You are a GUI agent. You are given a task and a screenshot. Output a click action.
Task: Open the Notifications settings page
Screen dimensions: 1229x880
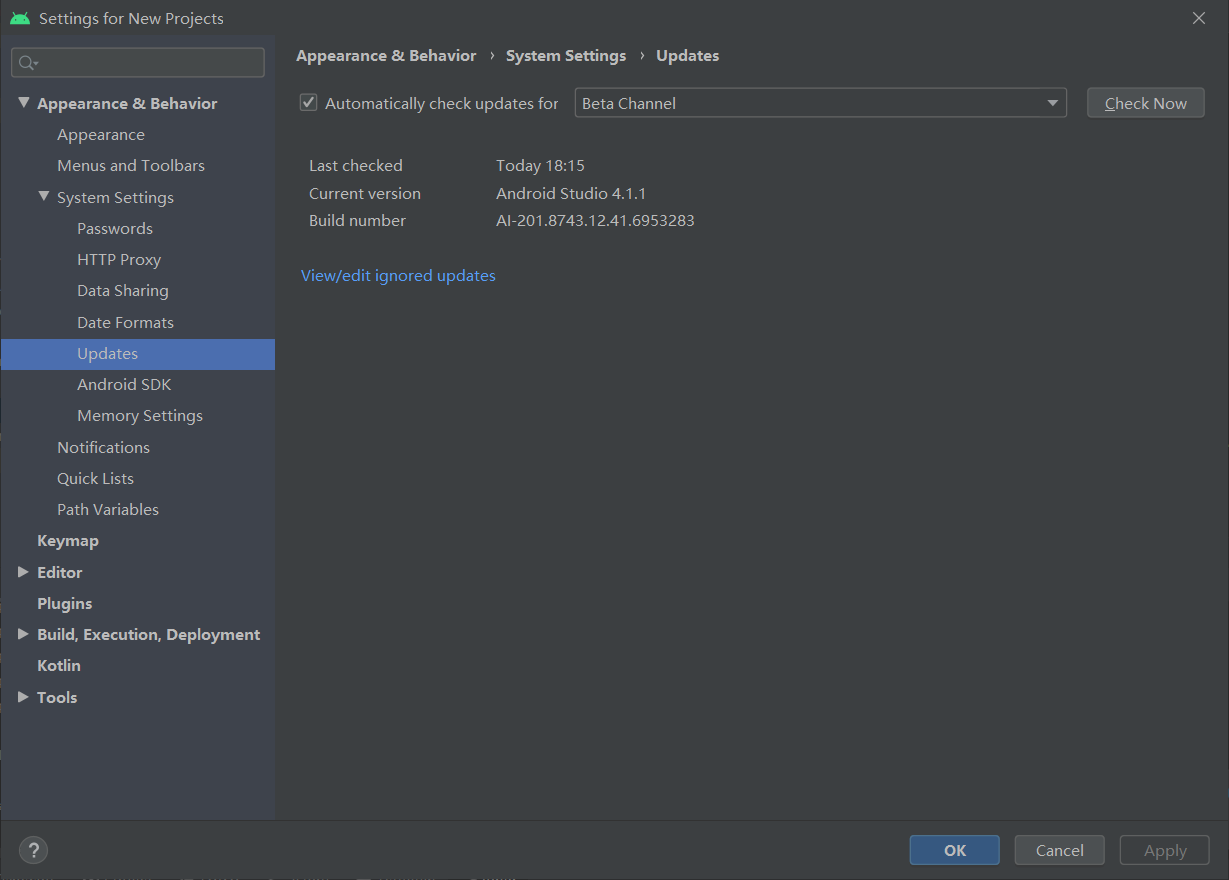coord(103,447)
